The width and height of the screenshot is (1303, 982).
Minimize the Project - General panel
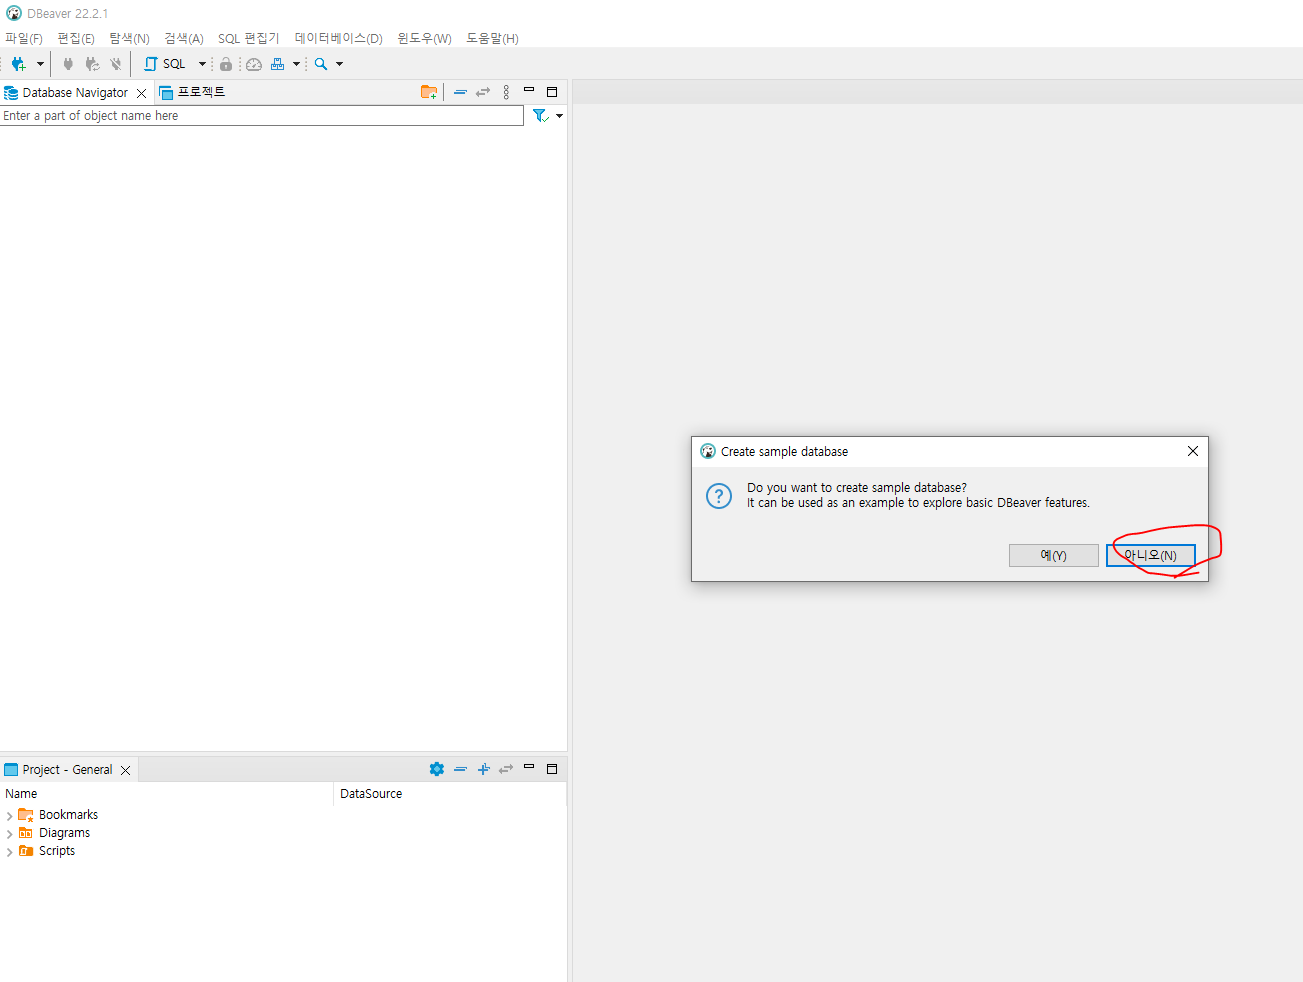(529, 767)
